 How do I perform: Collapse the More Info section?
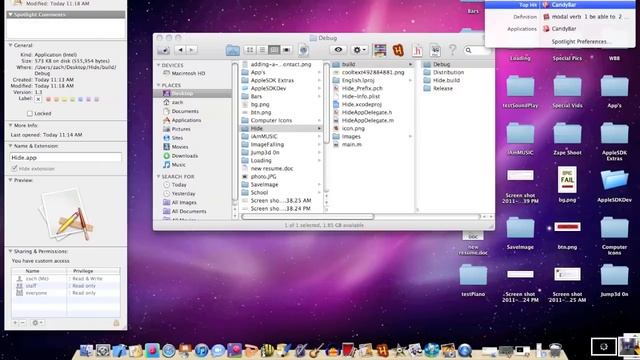11,125
